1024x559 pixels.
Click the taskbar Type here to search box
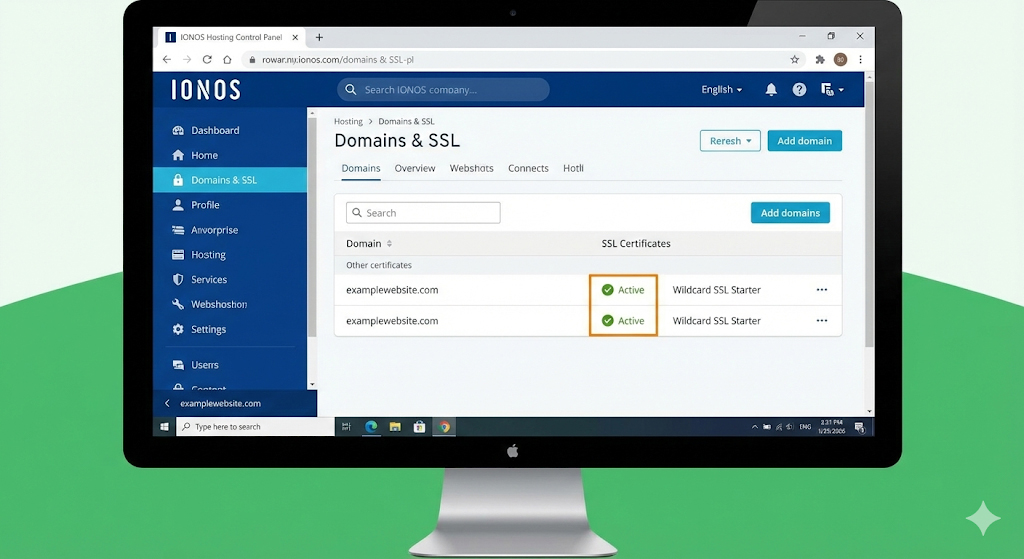coord(255,426)
